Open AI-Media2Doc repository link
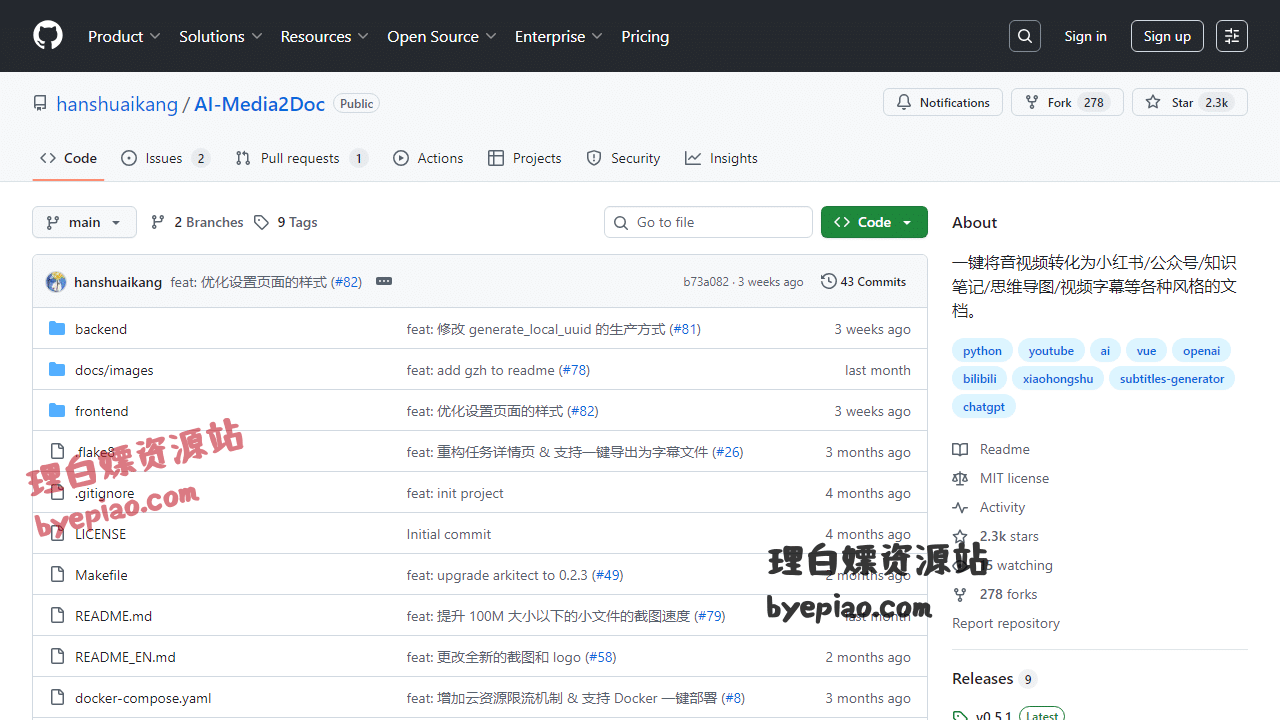 click(x=259, y=104)
